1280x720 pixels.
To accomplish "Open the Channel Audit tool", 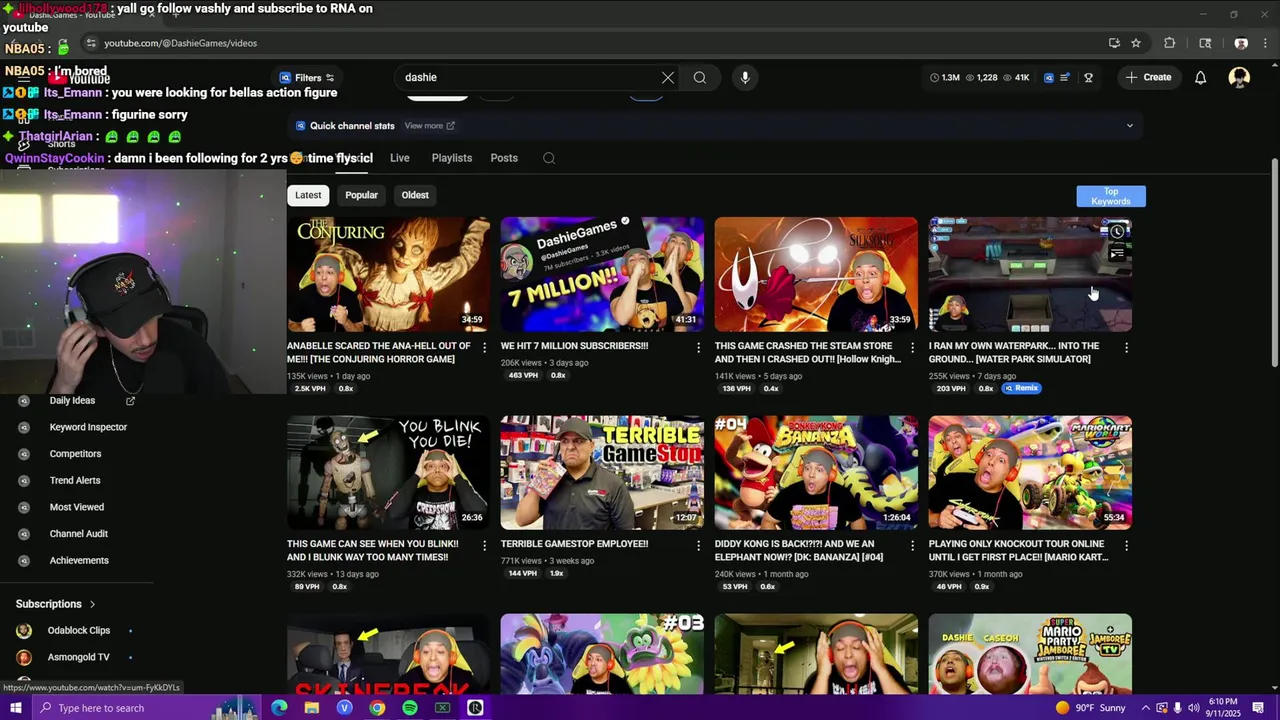I will pos(79,534).
